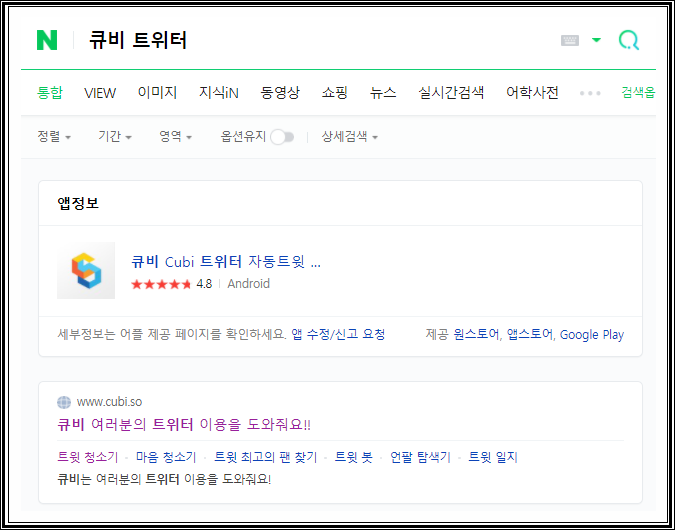Screen dimensions: 675x530
Task: Click the 검색옵 search options link
Action: click(638, 93)
